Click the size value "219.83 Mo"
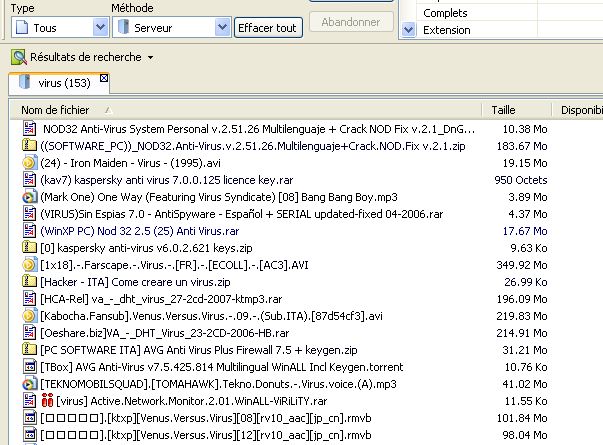Viewport: 603px width, 445px height. point(522,316)
